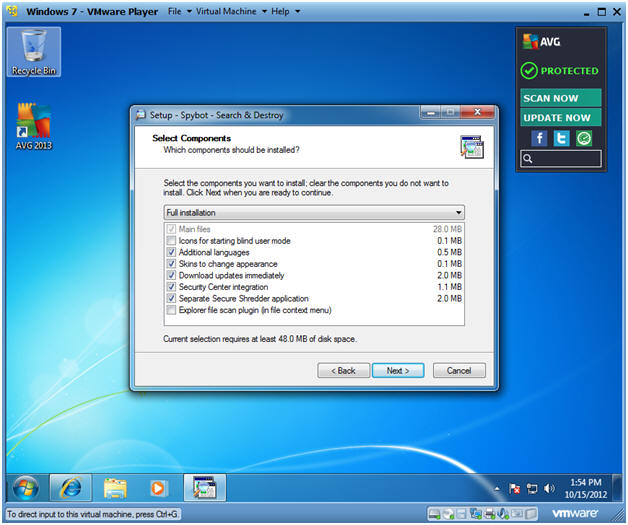Close the Spybot setup dialog

477,113
